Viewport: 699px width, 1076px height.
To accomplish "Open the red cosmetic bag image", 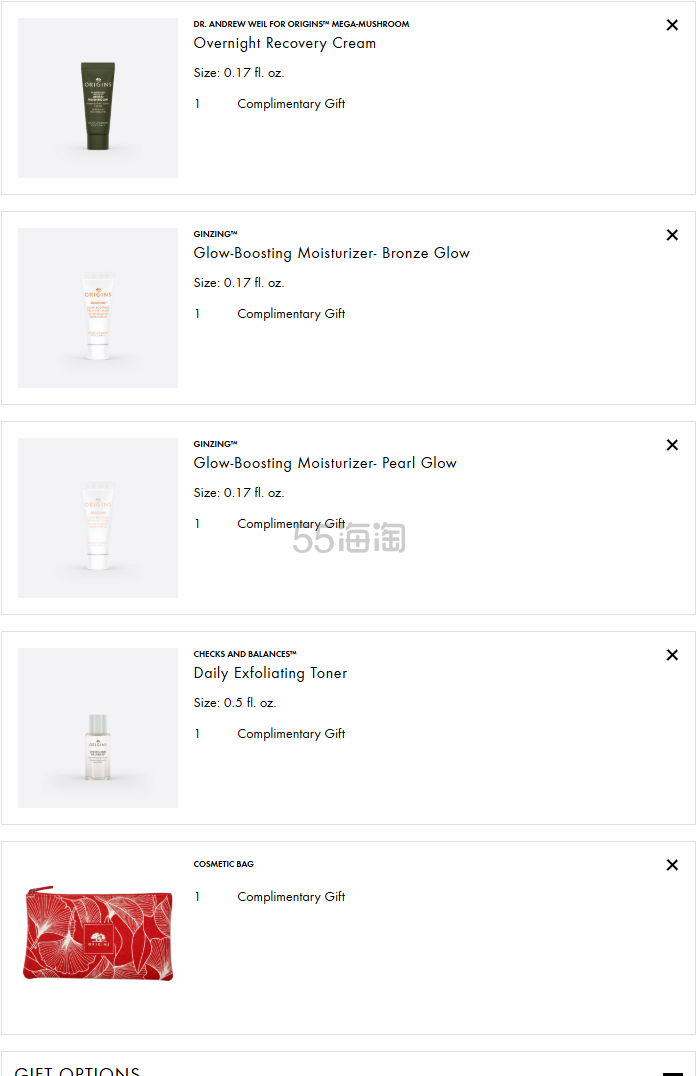I will click(x=97, y=933).
